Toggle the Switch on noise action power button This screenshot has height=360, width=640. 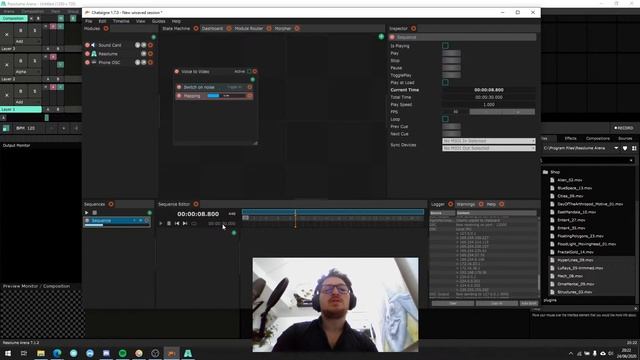[179, 87]
